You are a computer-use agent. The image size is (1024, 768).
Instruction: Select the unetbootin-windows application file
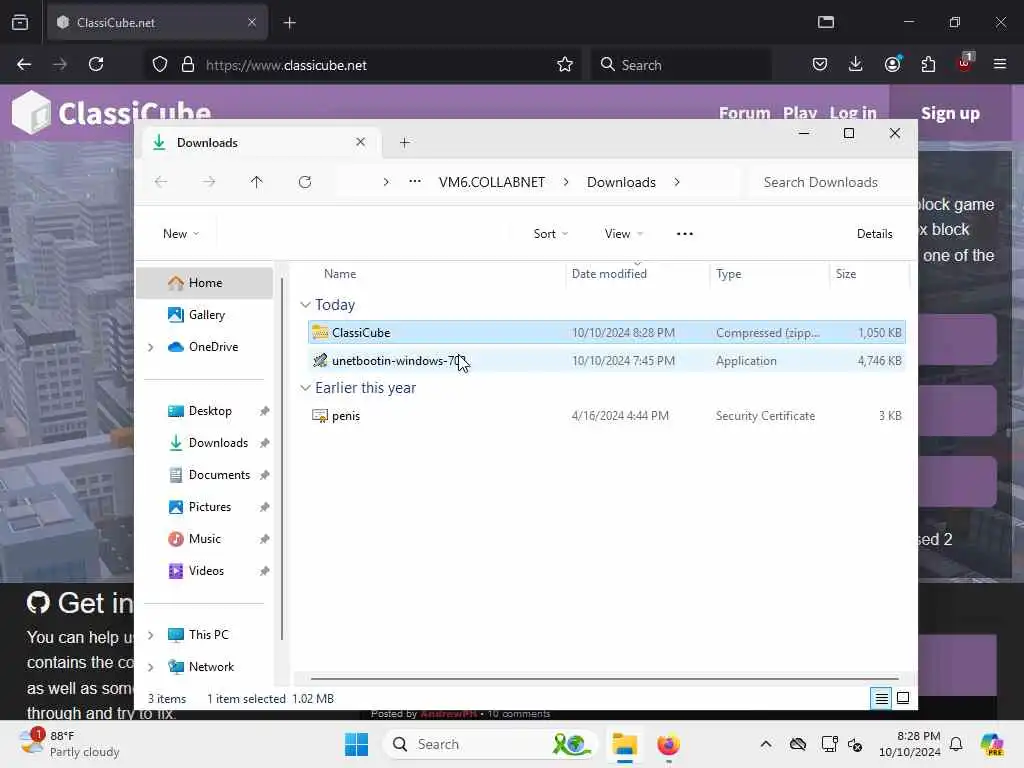[x=607, y=360]
